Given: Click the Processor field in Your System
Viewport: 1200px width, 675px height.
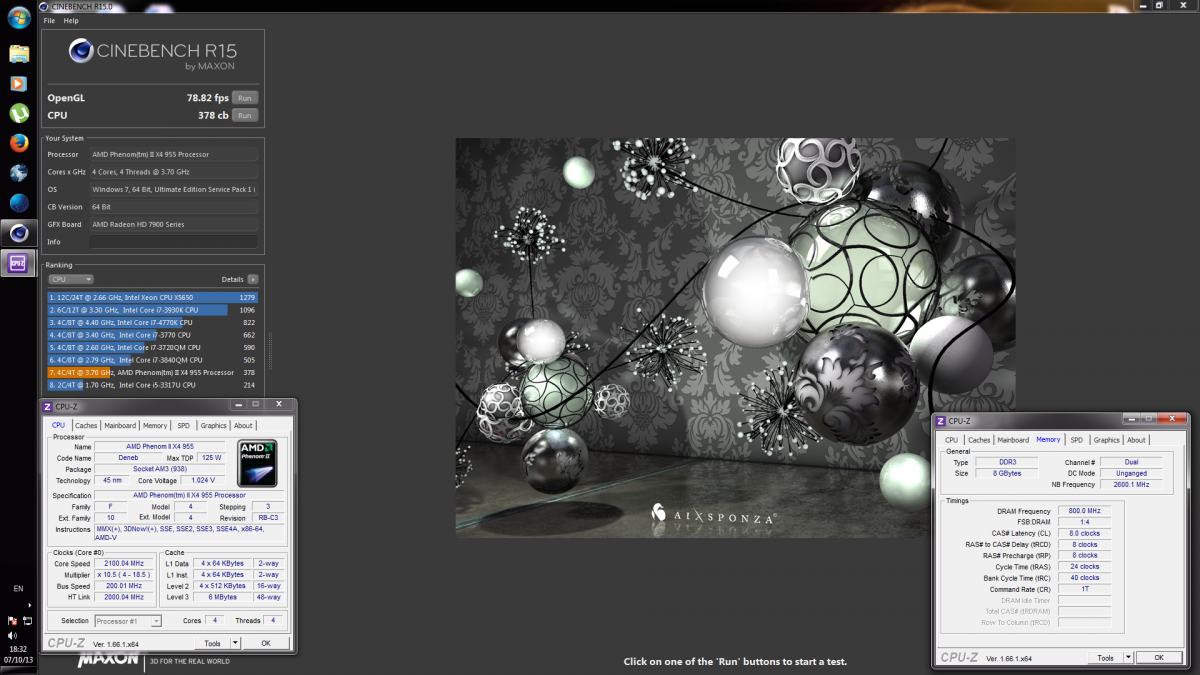Looking at the screenshot, I should (x=174, y=154).
